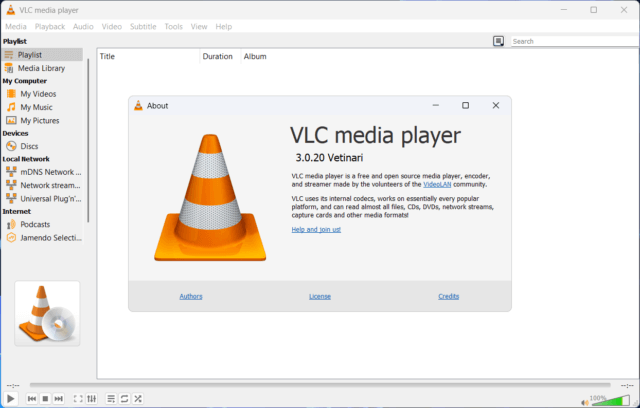The image size is (640, 408).
Task: Click the VLC cone icon in About title bar
Action: [138, 106]
